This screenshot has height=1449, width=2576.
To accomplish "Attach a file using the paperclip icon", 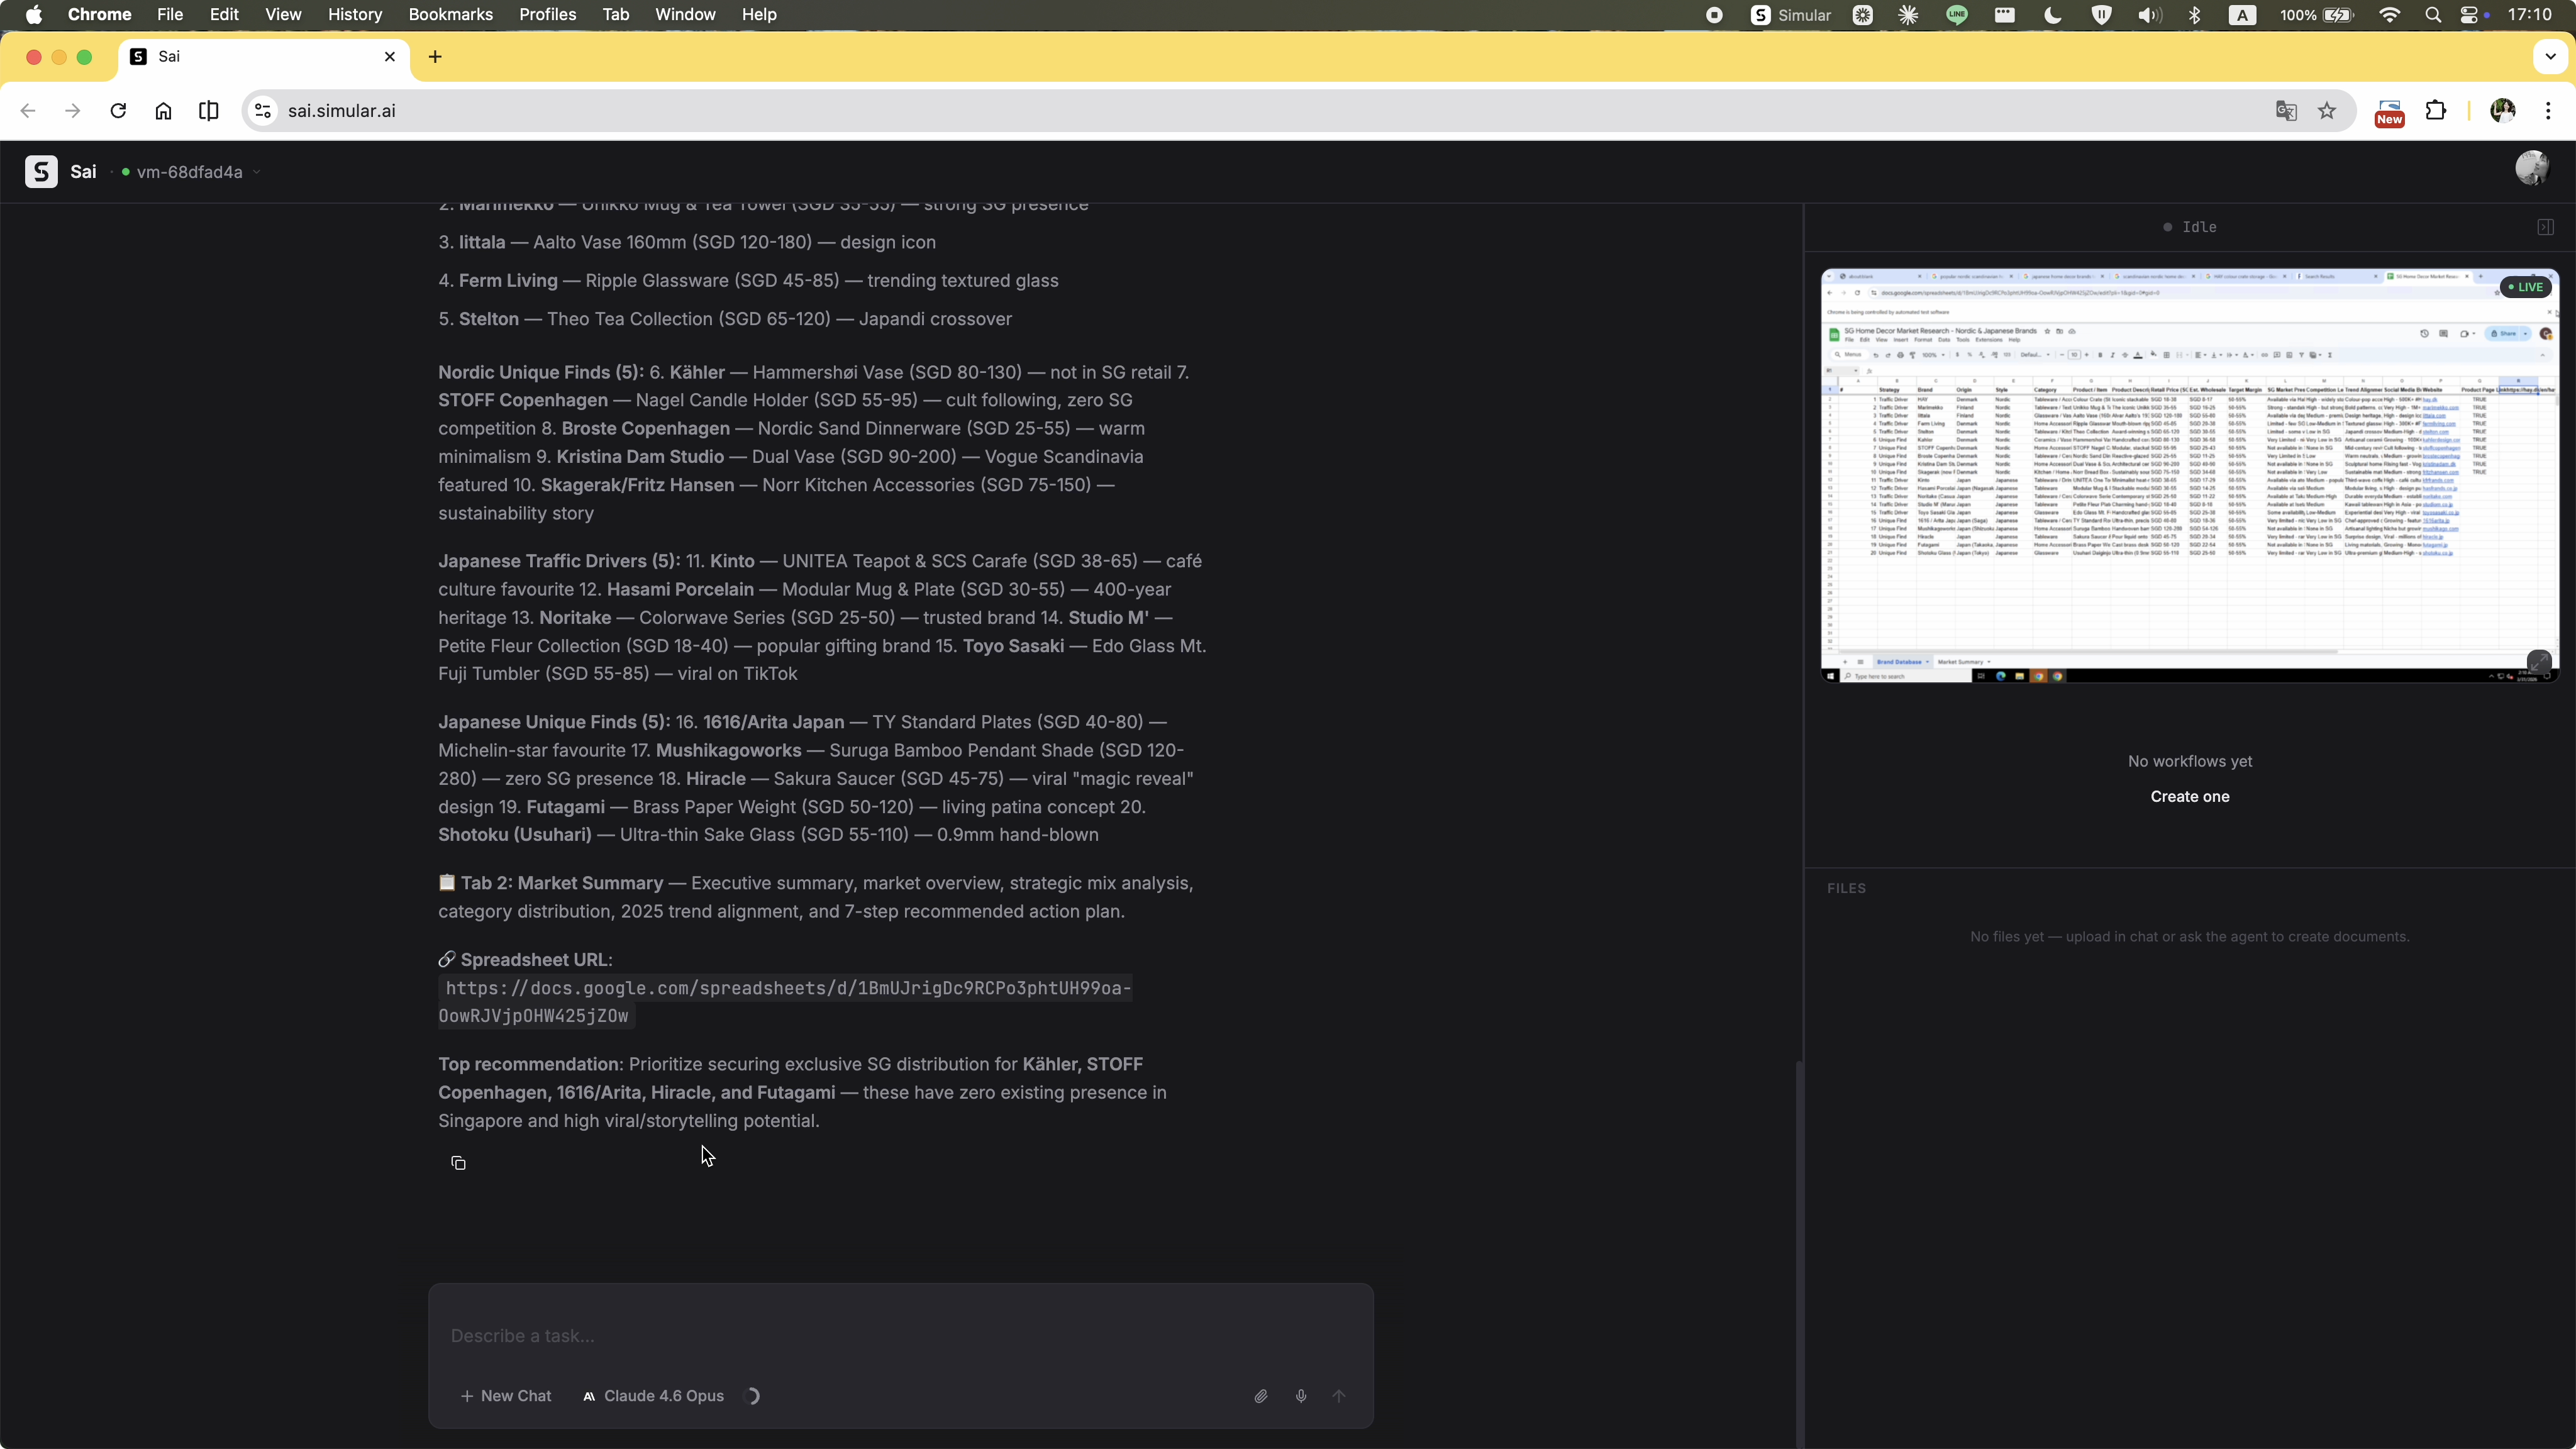I will tap(1260, 1396).
